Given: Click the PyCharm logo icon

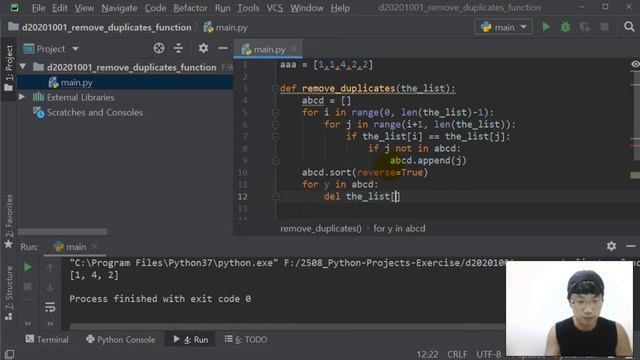Looking at the screenshot, I should click(14, 7).
